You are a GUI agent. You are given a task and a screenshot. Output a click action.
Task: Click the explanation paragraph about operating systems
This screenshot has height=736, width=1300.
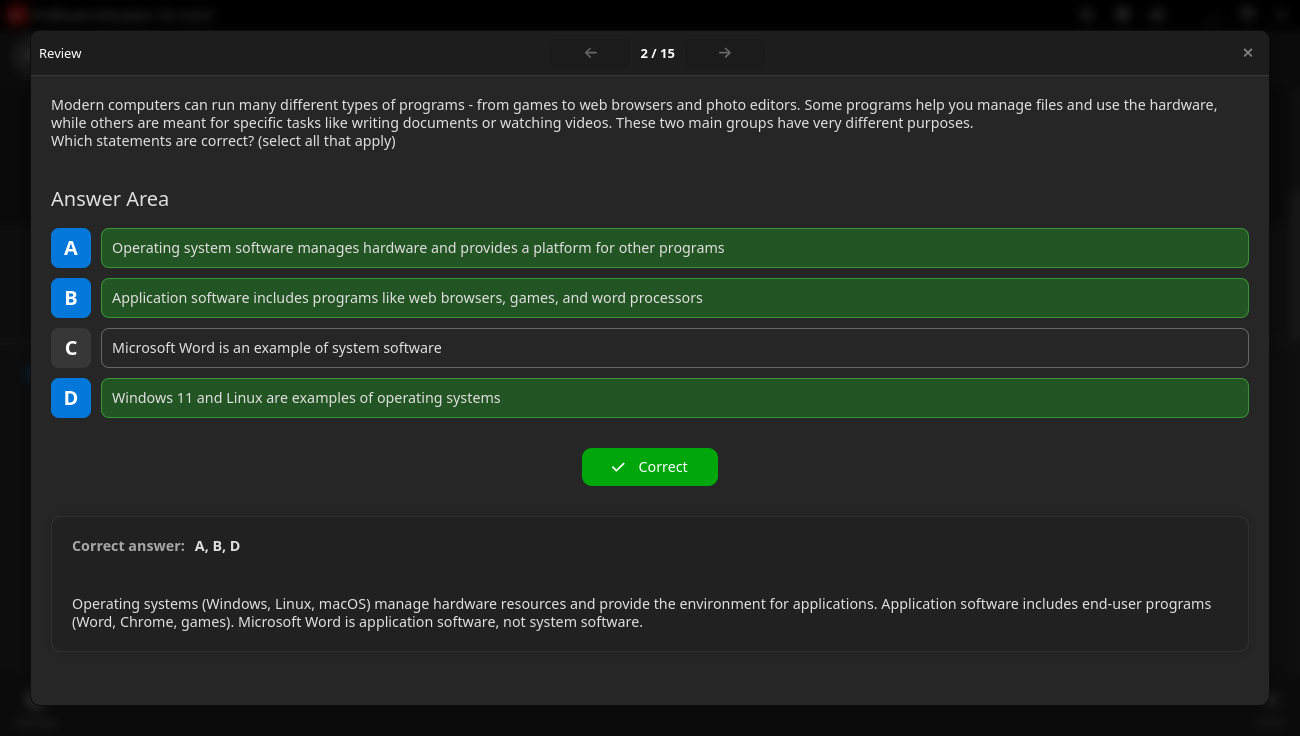641,613
